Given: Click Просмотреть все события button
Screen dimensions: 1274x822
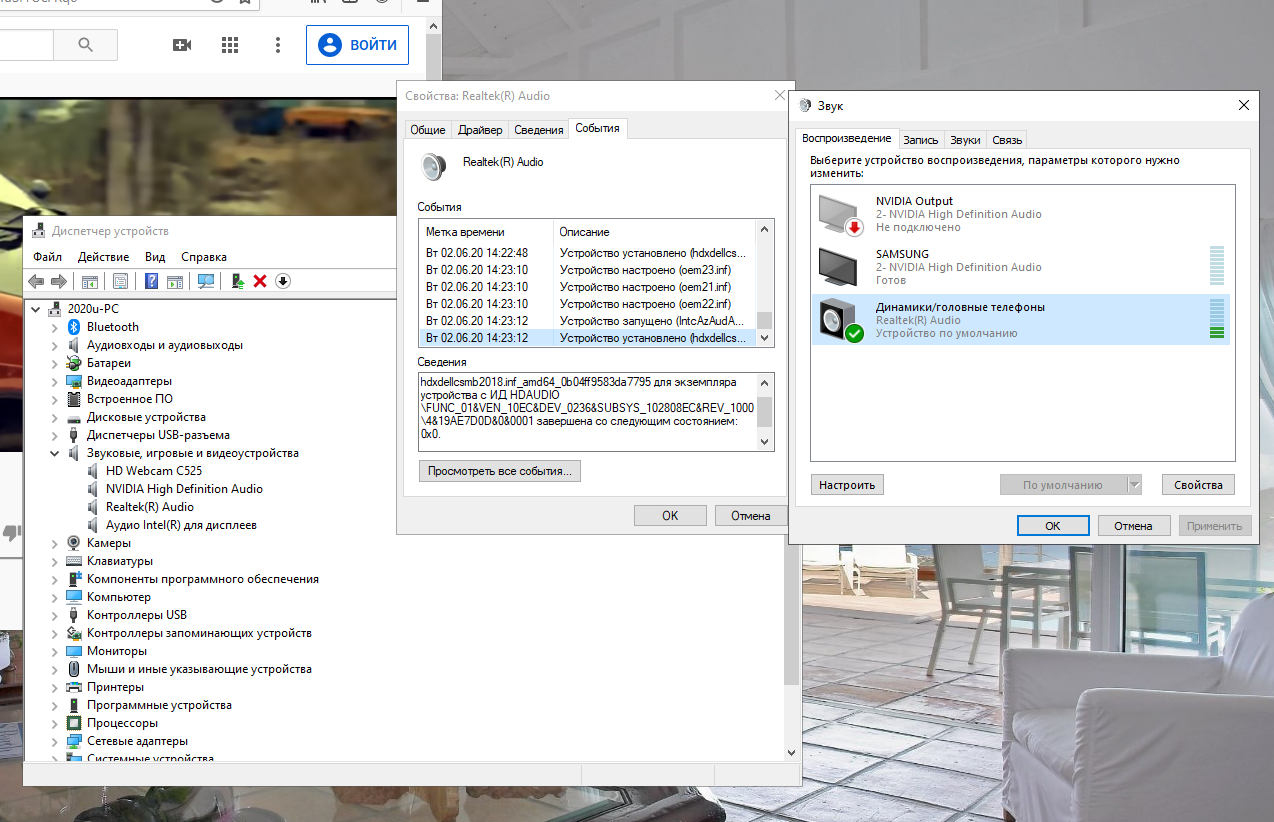Looking at the screenshot, I should tap(500, 471).
